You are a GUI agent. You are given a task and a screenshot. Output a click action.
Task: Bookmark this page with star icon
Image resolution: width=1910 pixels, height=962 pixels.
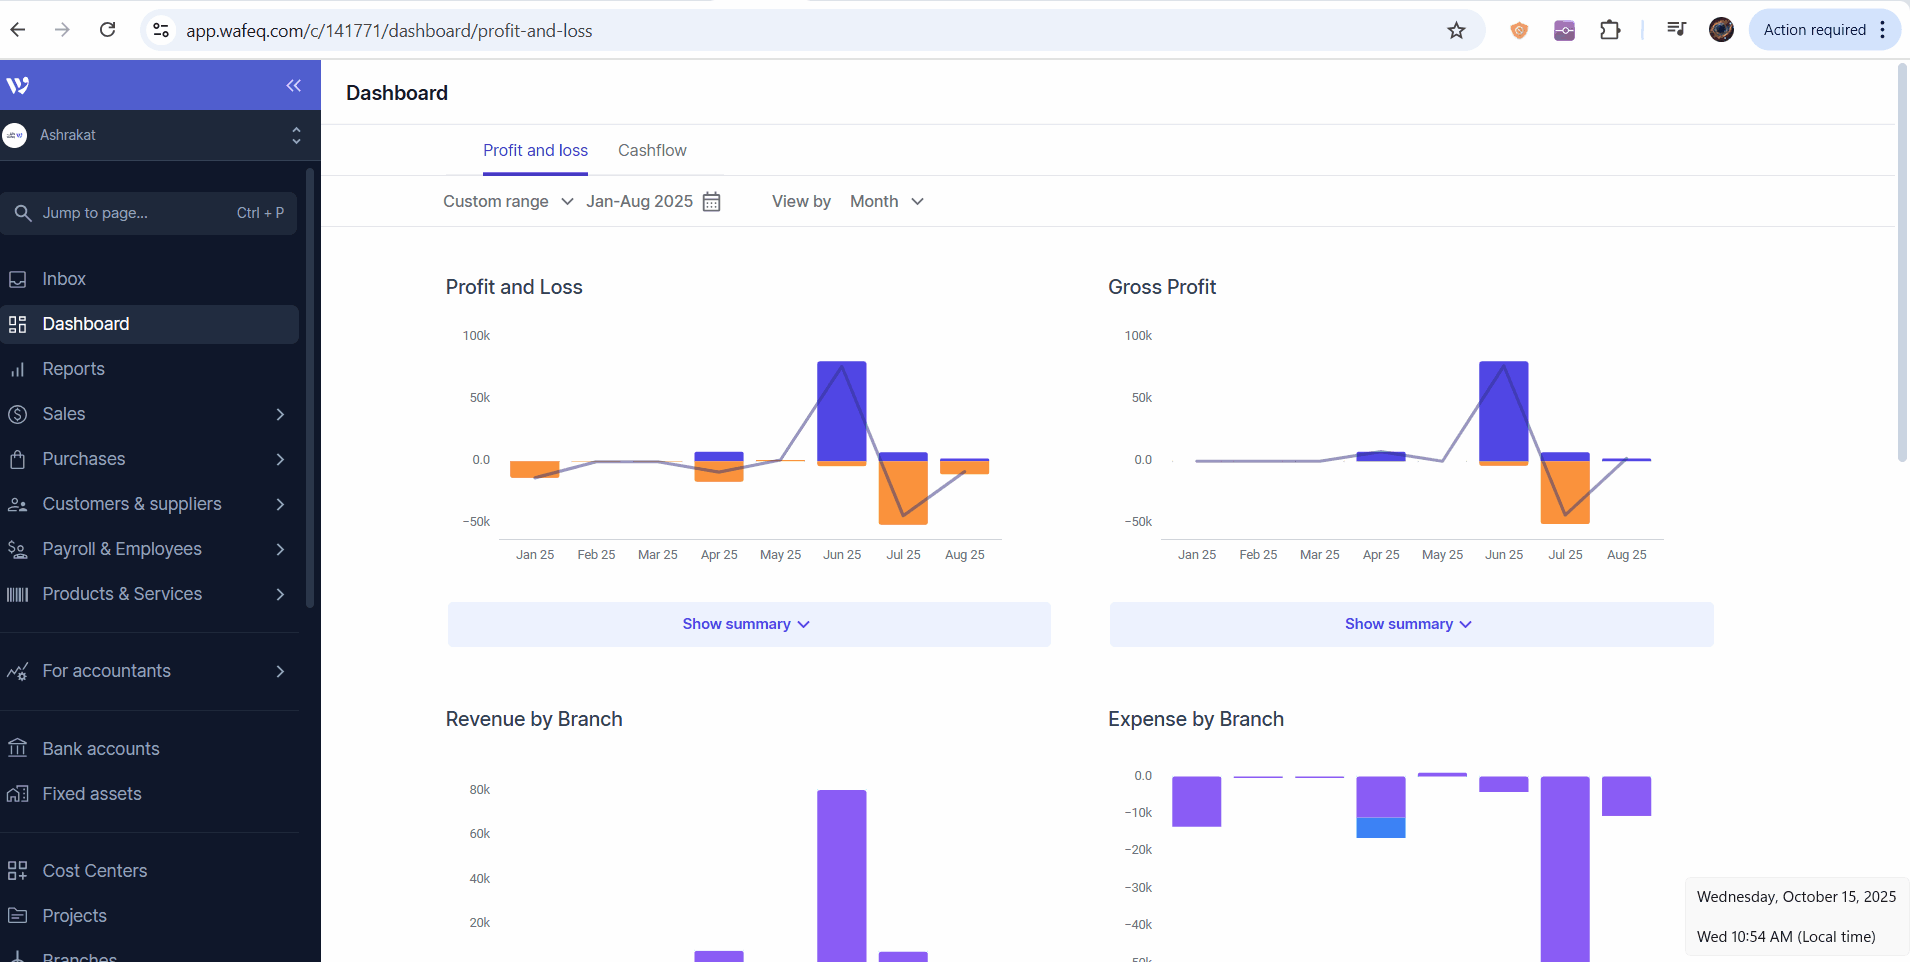click(1456, 31)
